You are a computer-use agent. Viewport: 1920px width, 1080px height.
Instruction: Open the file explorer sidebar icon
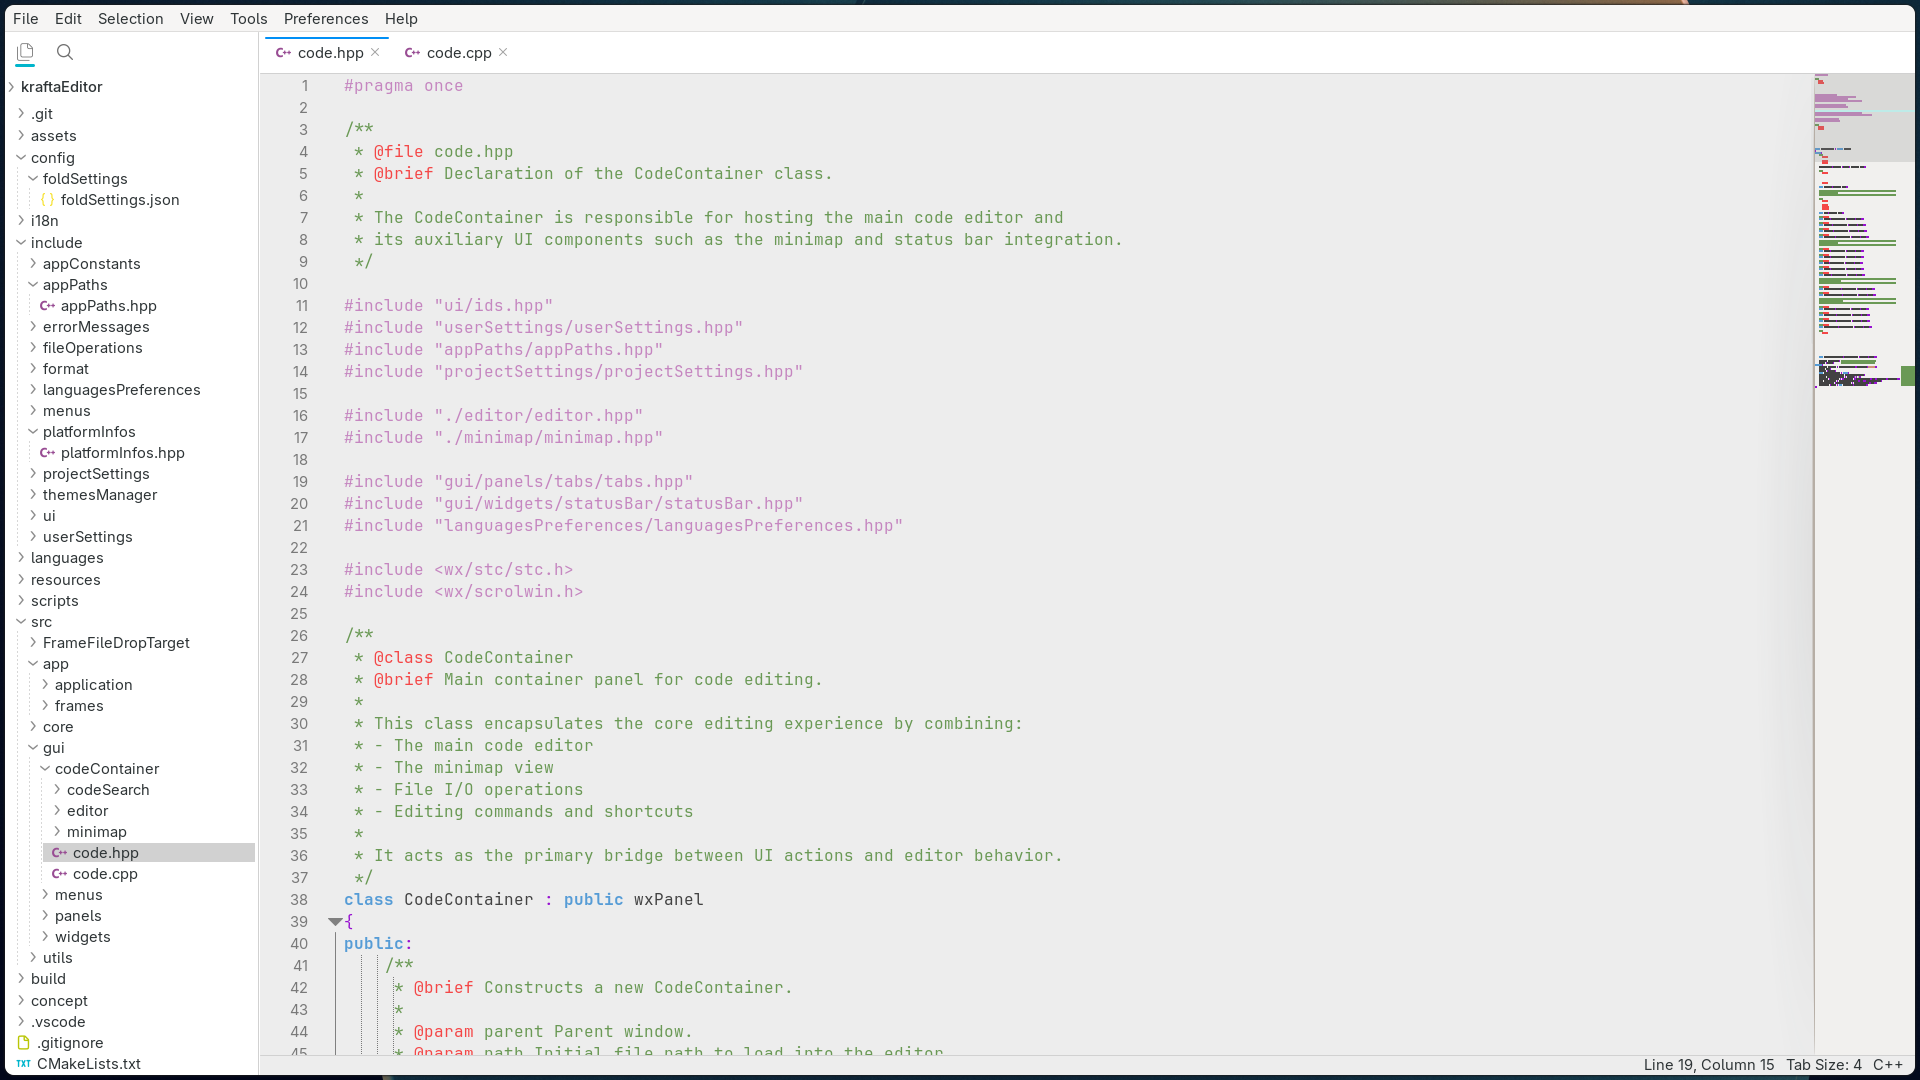pos(25,52)
